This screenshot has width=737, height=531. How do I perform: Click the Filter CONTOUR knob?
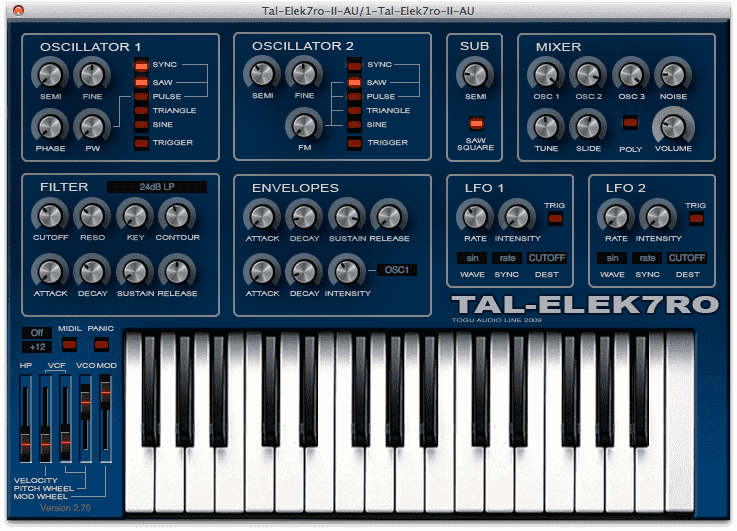pos(177,216)
